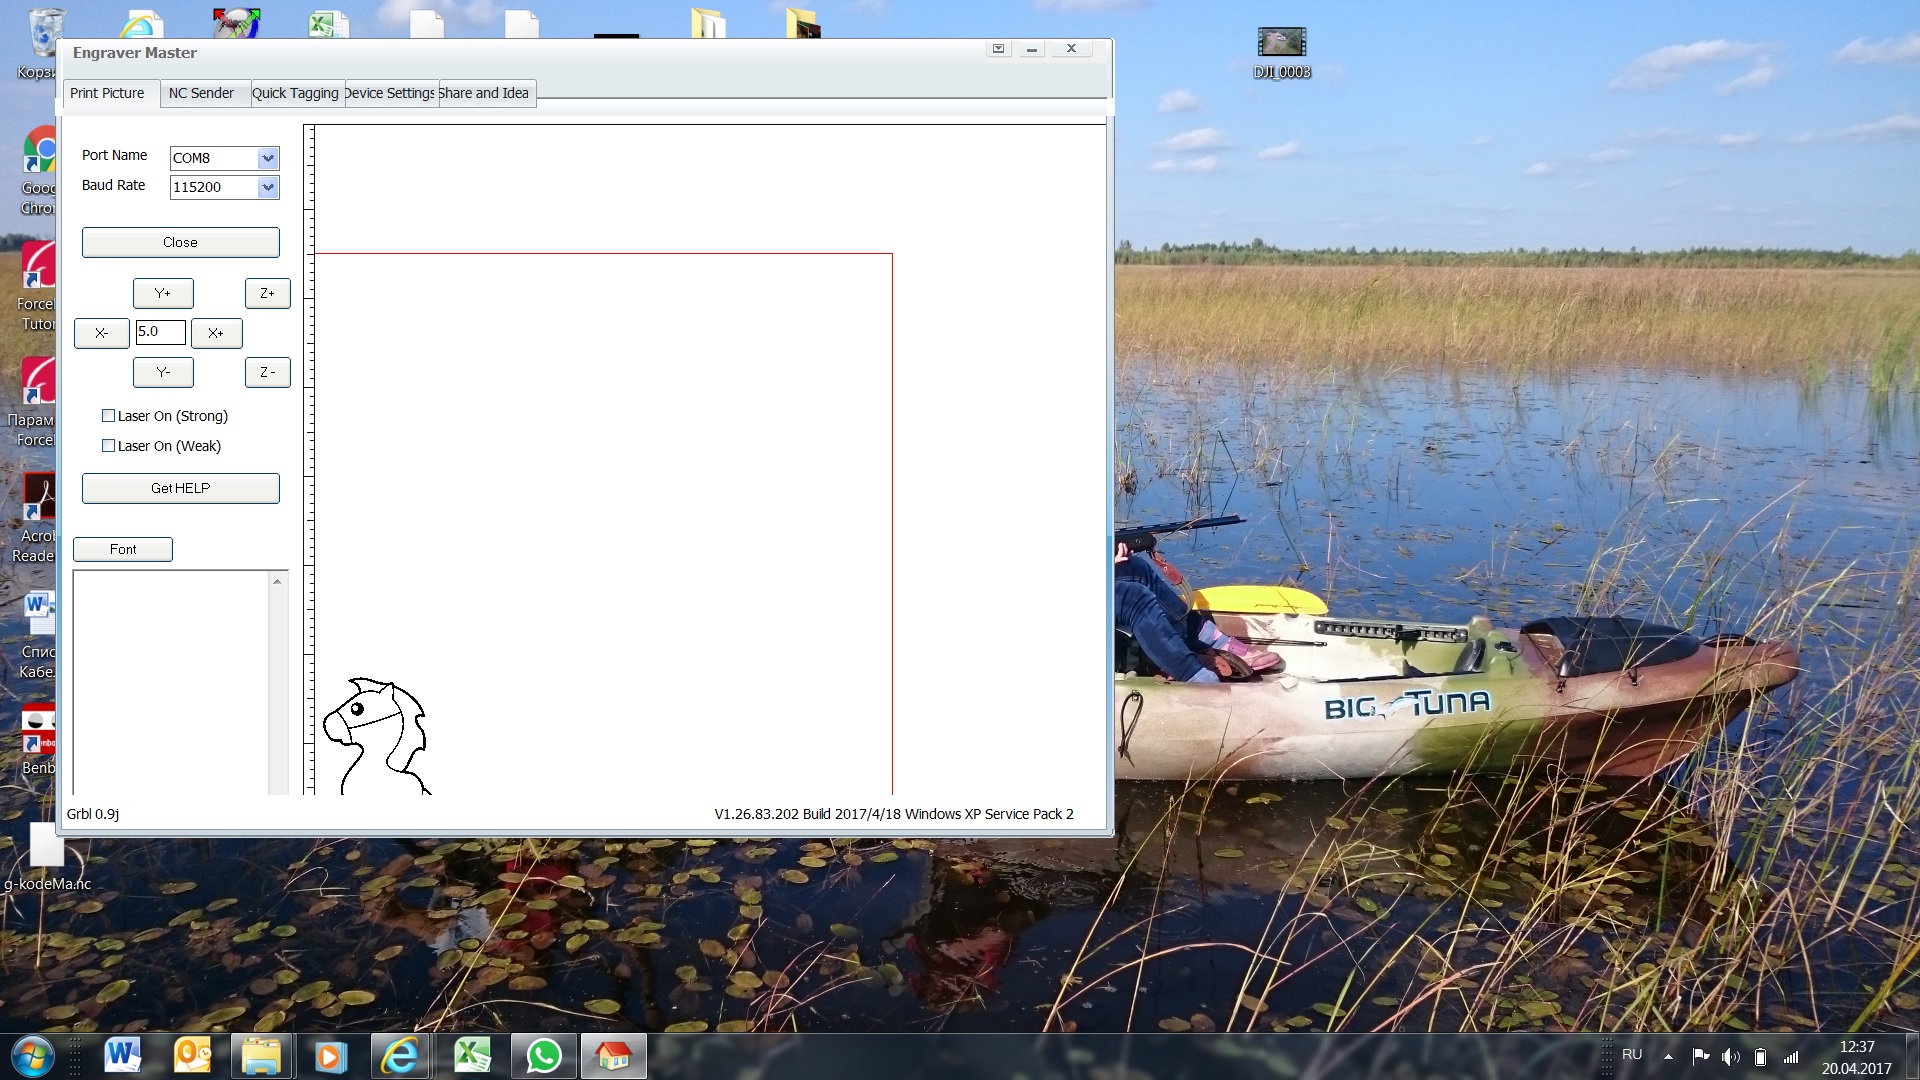Enable Laser On (Strong) checkbox
Viewport: 1920px width, 1080px height.
(x=109, y=416)
